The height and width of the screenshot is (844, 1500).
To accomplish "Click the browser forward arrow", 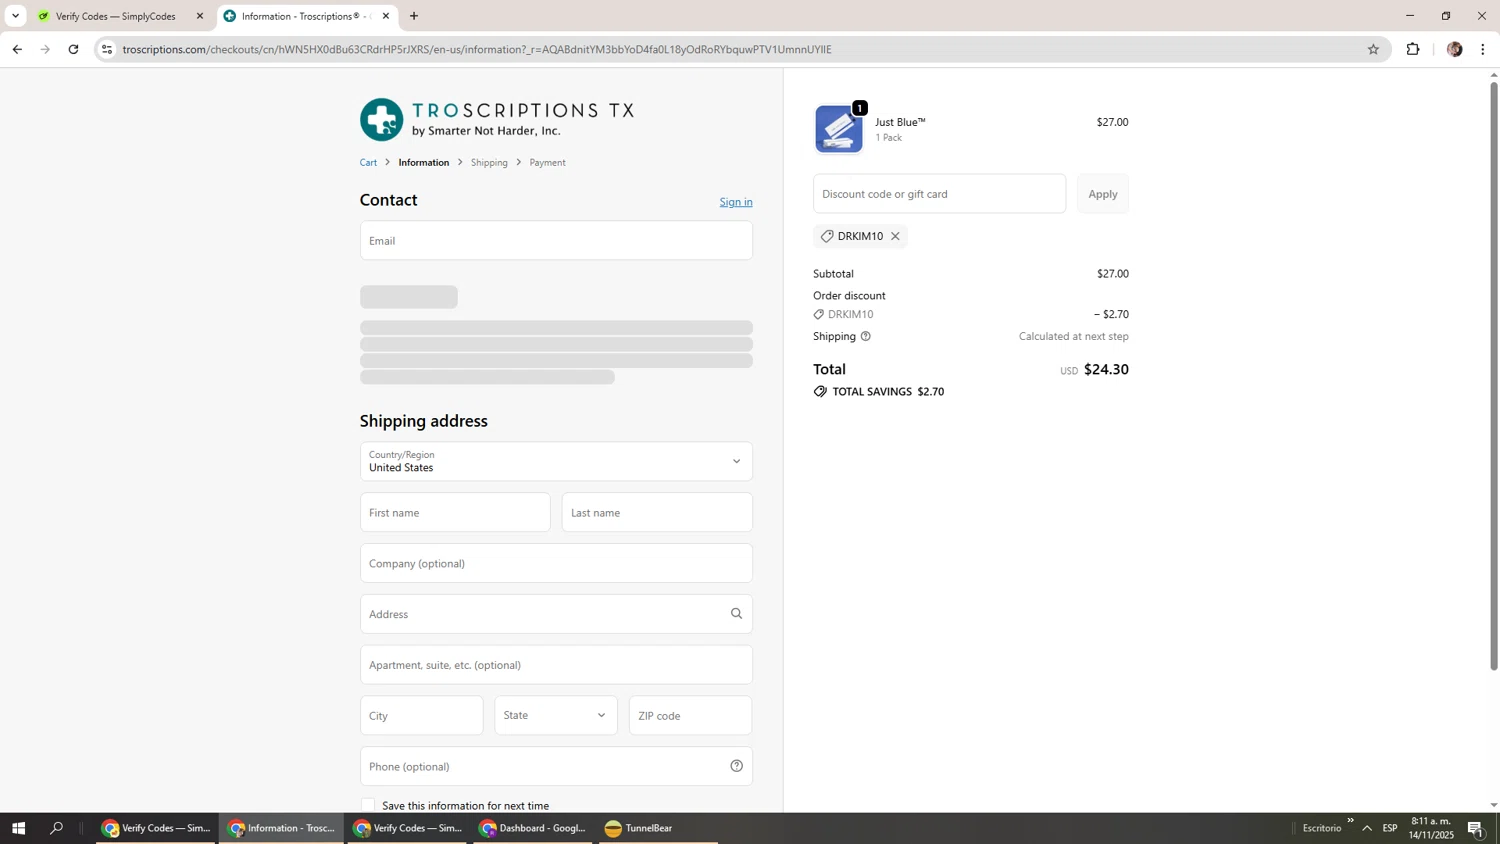I will tap(45, 49).
